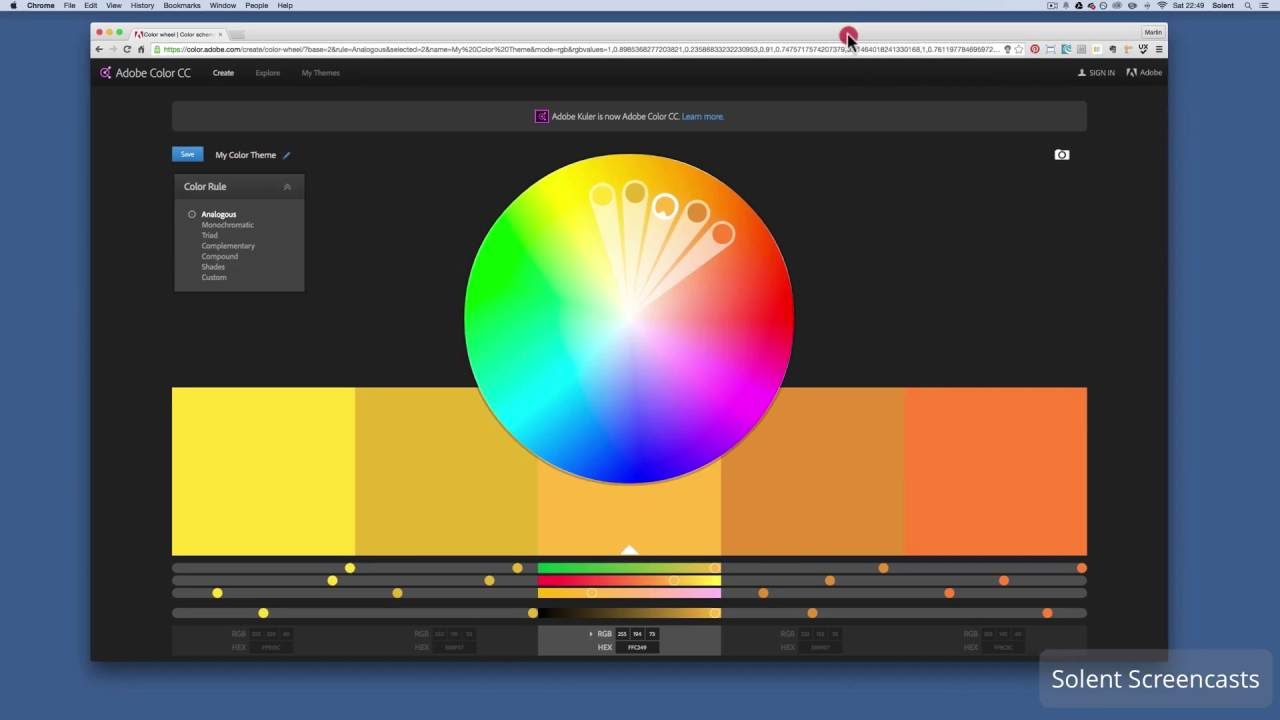
Task: Click the mustard second color swatch
Action: click(446, 471)
